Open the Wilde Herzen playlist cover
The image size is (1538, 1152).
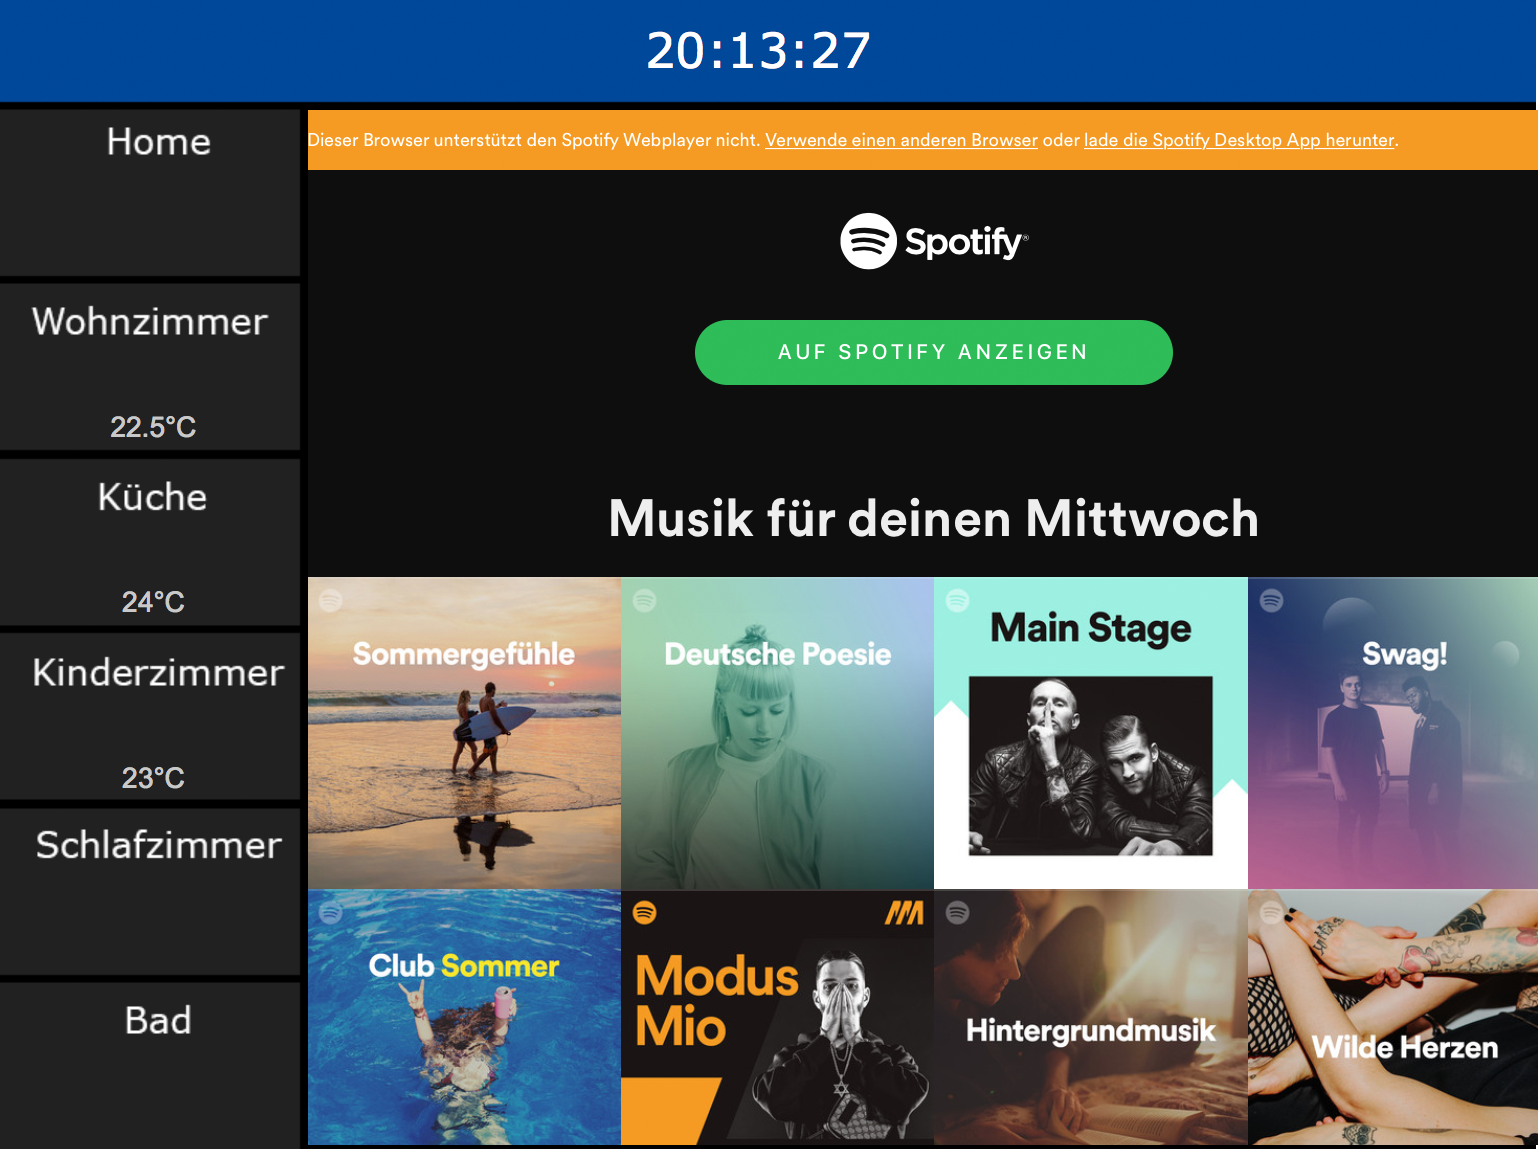coord(1393,1018)
